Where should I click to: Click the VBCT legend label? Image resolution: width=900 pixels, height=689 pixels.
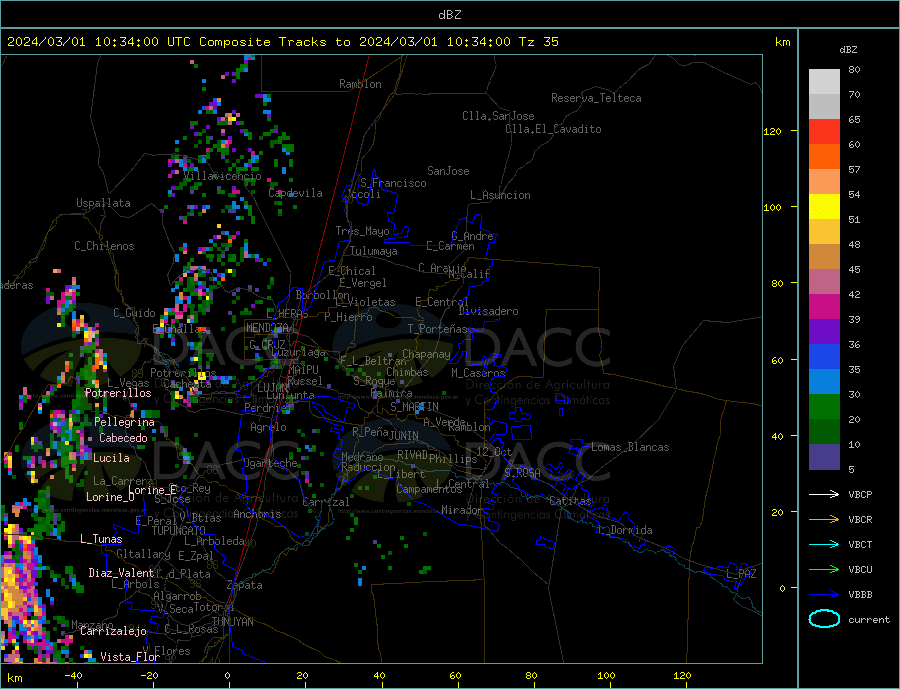[x=860, y=544]
